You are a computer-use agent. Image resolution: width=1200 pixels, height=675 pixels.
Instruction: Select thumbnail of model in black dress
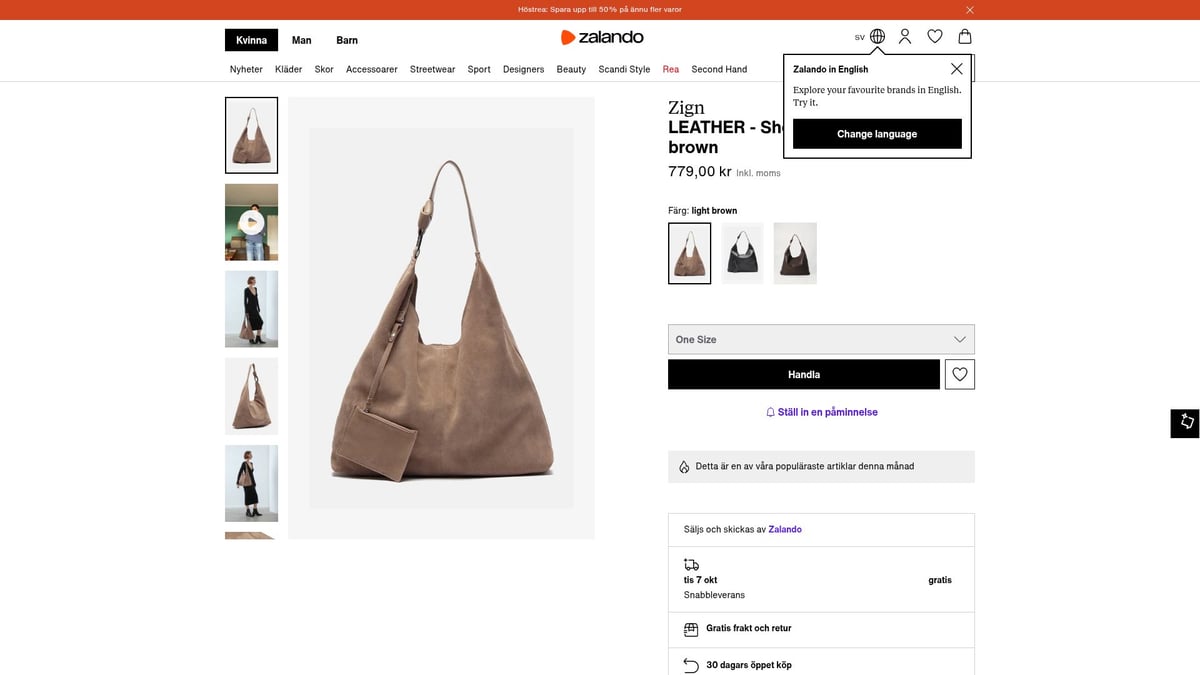(x=251, y=309)
